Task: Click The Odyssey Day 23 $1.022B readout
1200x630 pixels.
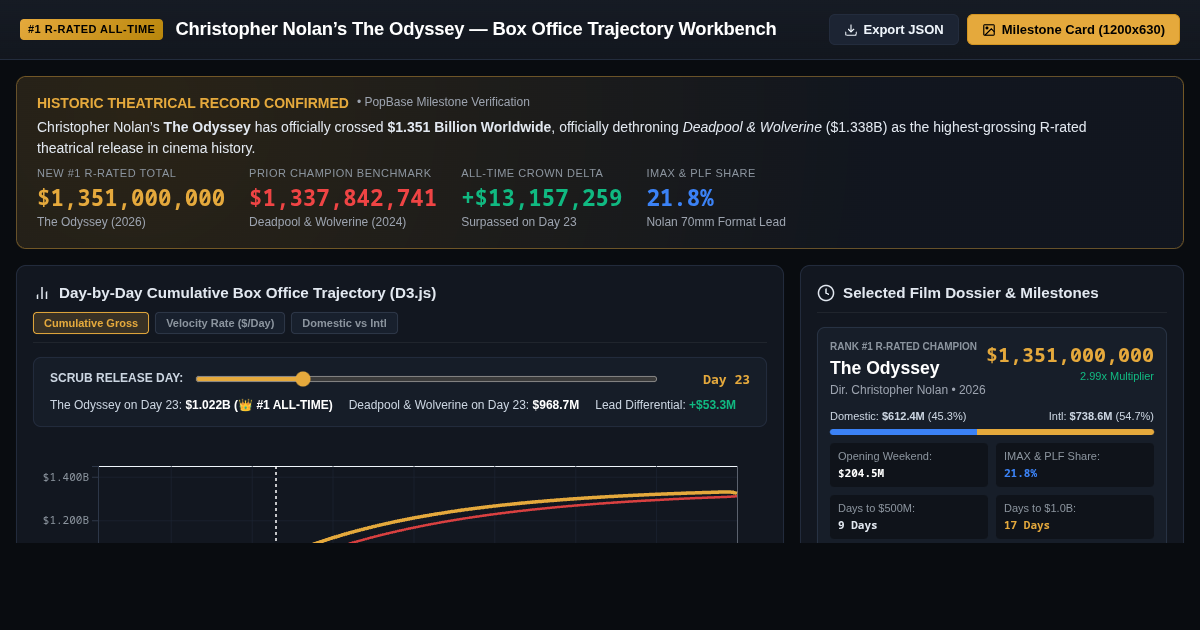Action: tap(191, 405)
